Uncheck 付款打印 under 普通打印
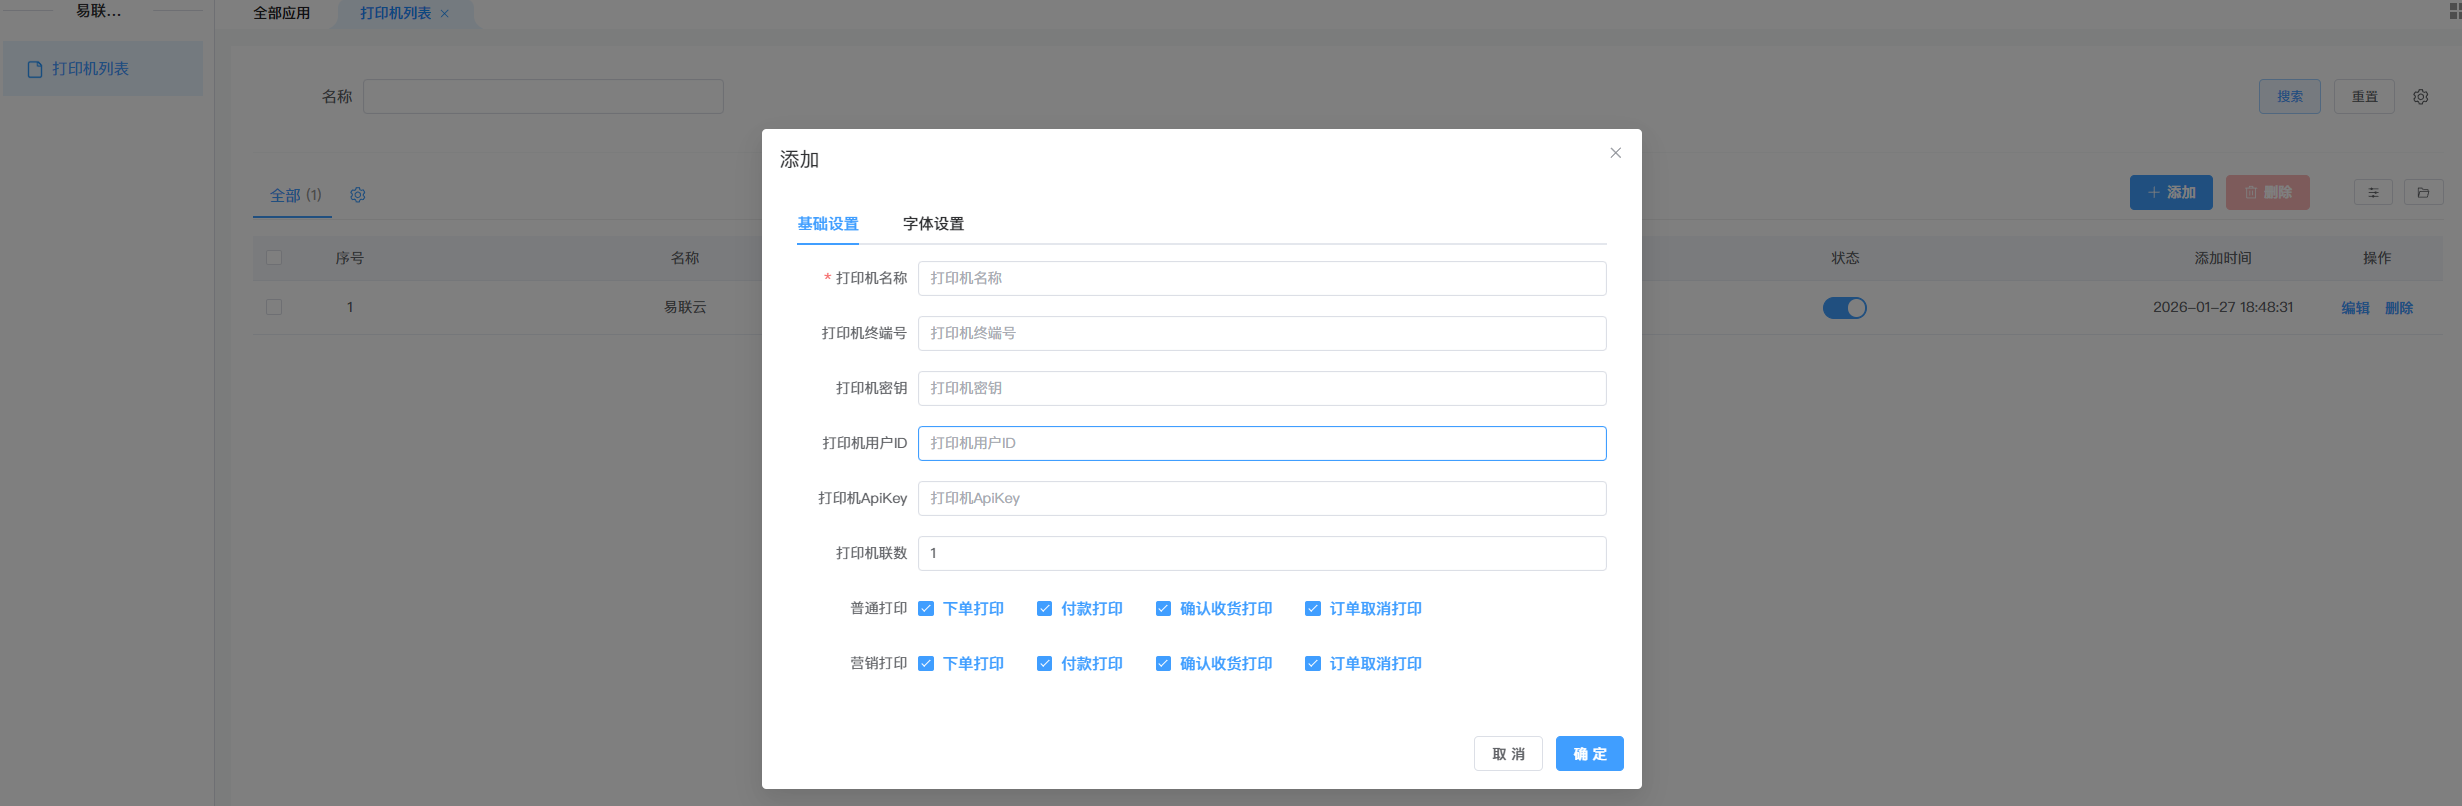Viewport: 2462px width, 806px height. pyautogui.click(x=1044, y=609)
